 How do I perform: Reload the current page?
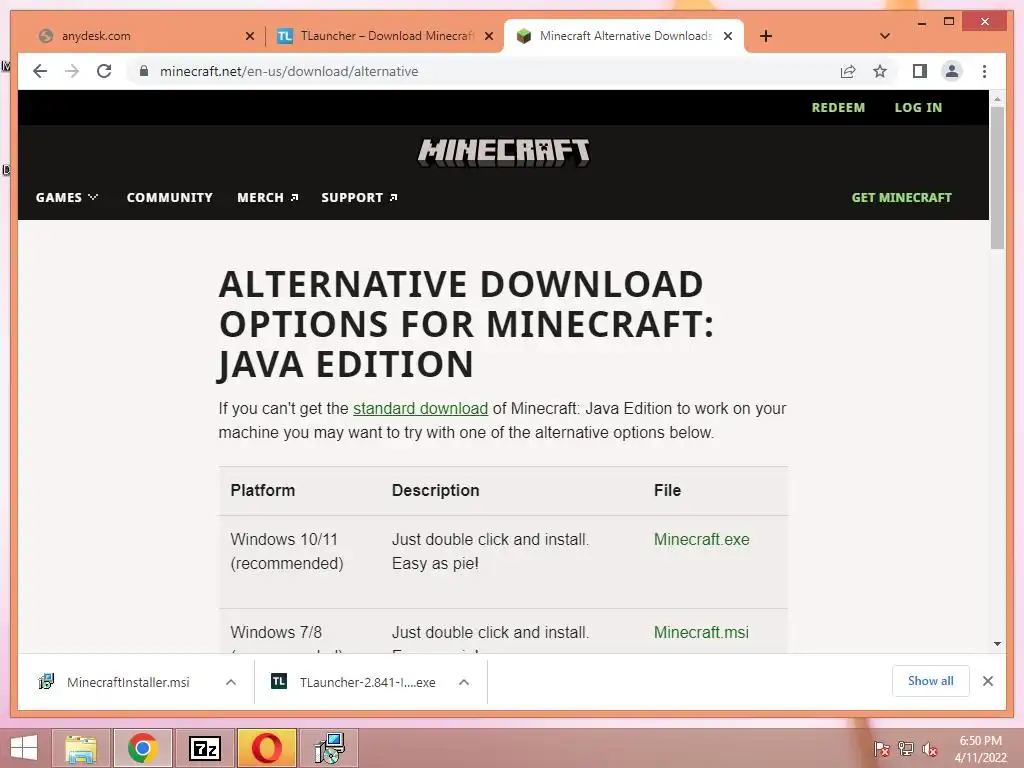pos(104,71)
